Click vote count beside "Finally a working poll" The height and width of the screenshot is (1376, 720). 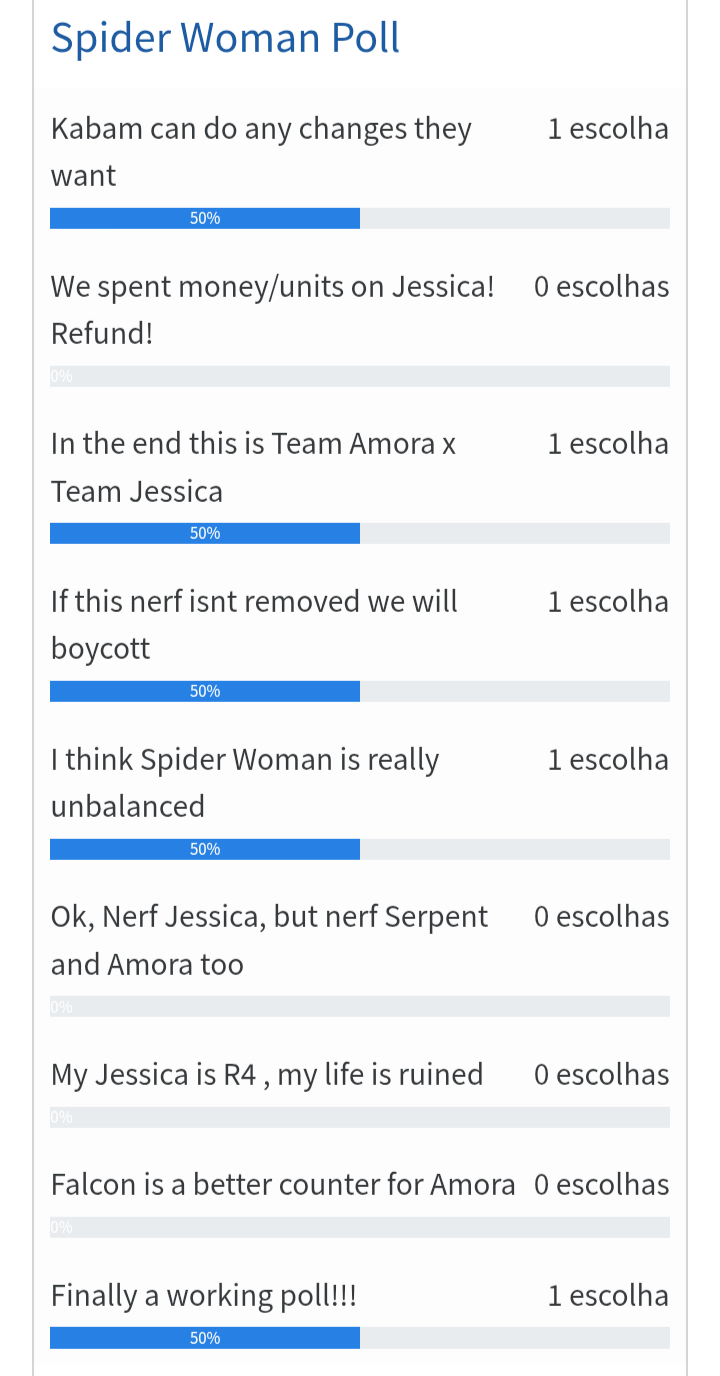[x=608, y=1295]
